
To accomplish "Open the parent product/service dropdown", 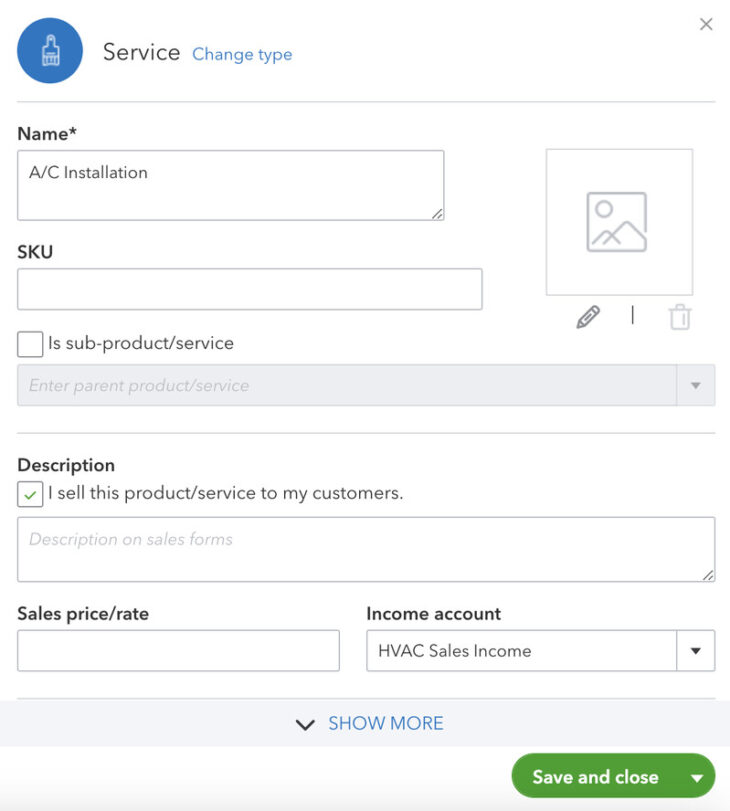I will (698, 384).
